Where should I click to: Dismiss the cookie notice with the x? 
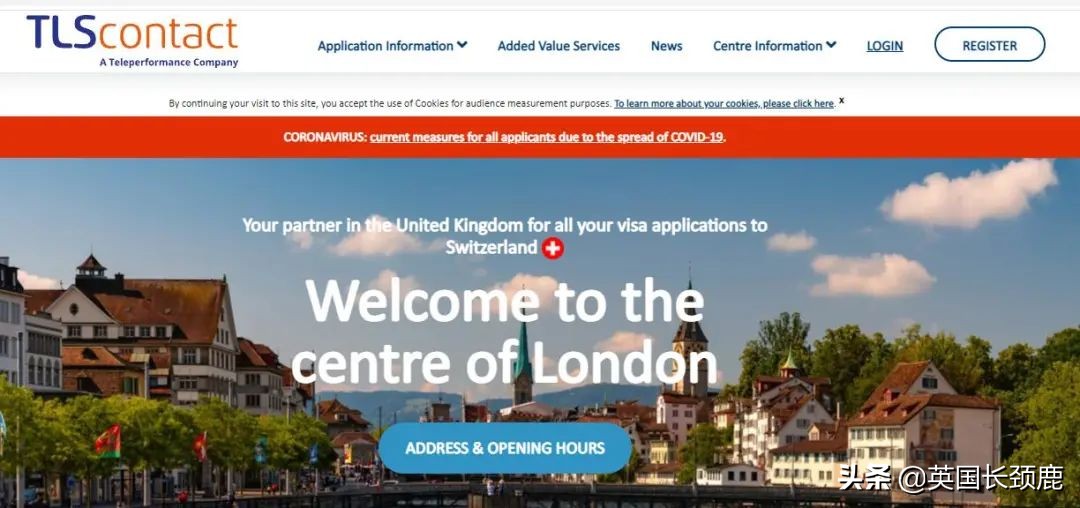point(841,100)
